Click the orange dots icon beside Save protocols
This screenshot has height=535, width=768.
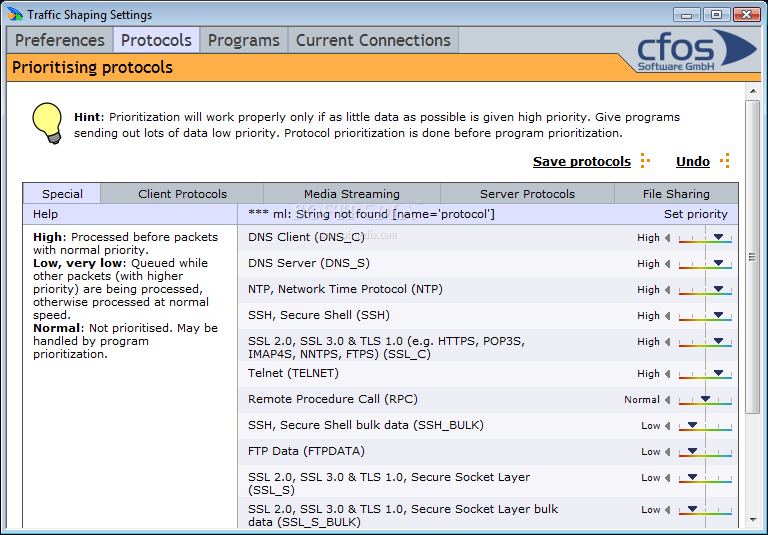(646, 161)
